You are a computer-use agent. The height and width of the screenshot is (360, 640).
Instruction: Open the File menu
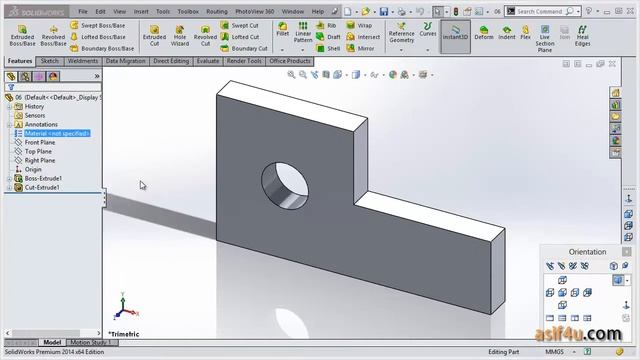83,11
